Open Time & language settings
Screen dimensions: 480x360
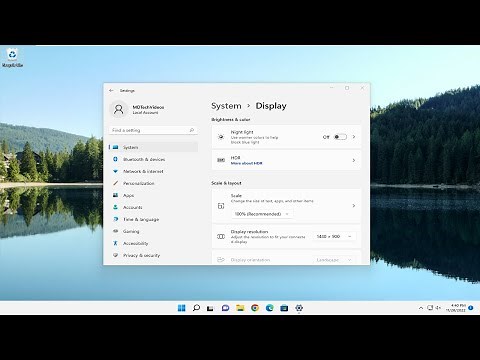click(x=153, y=219)
